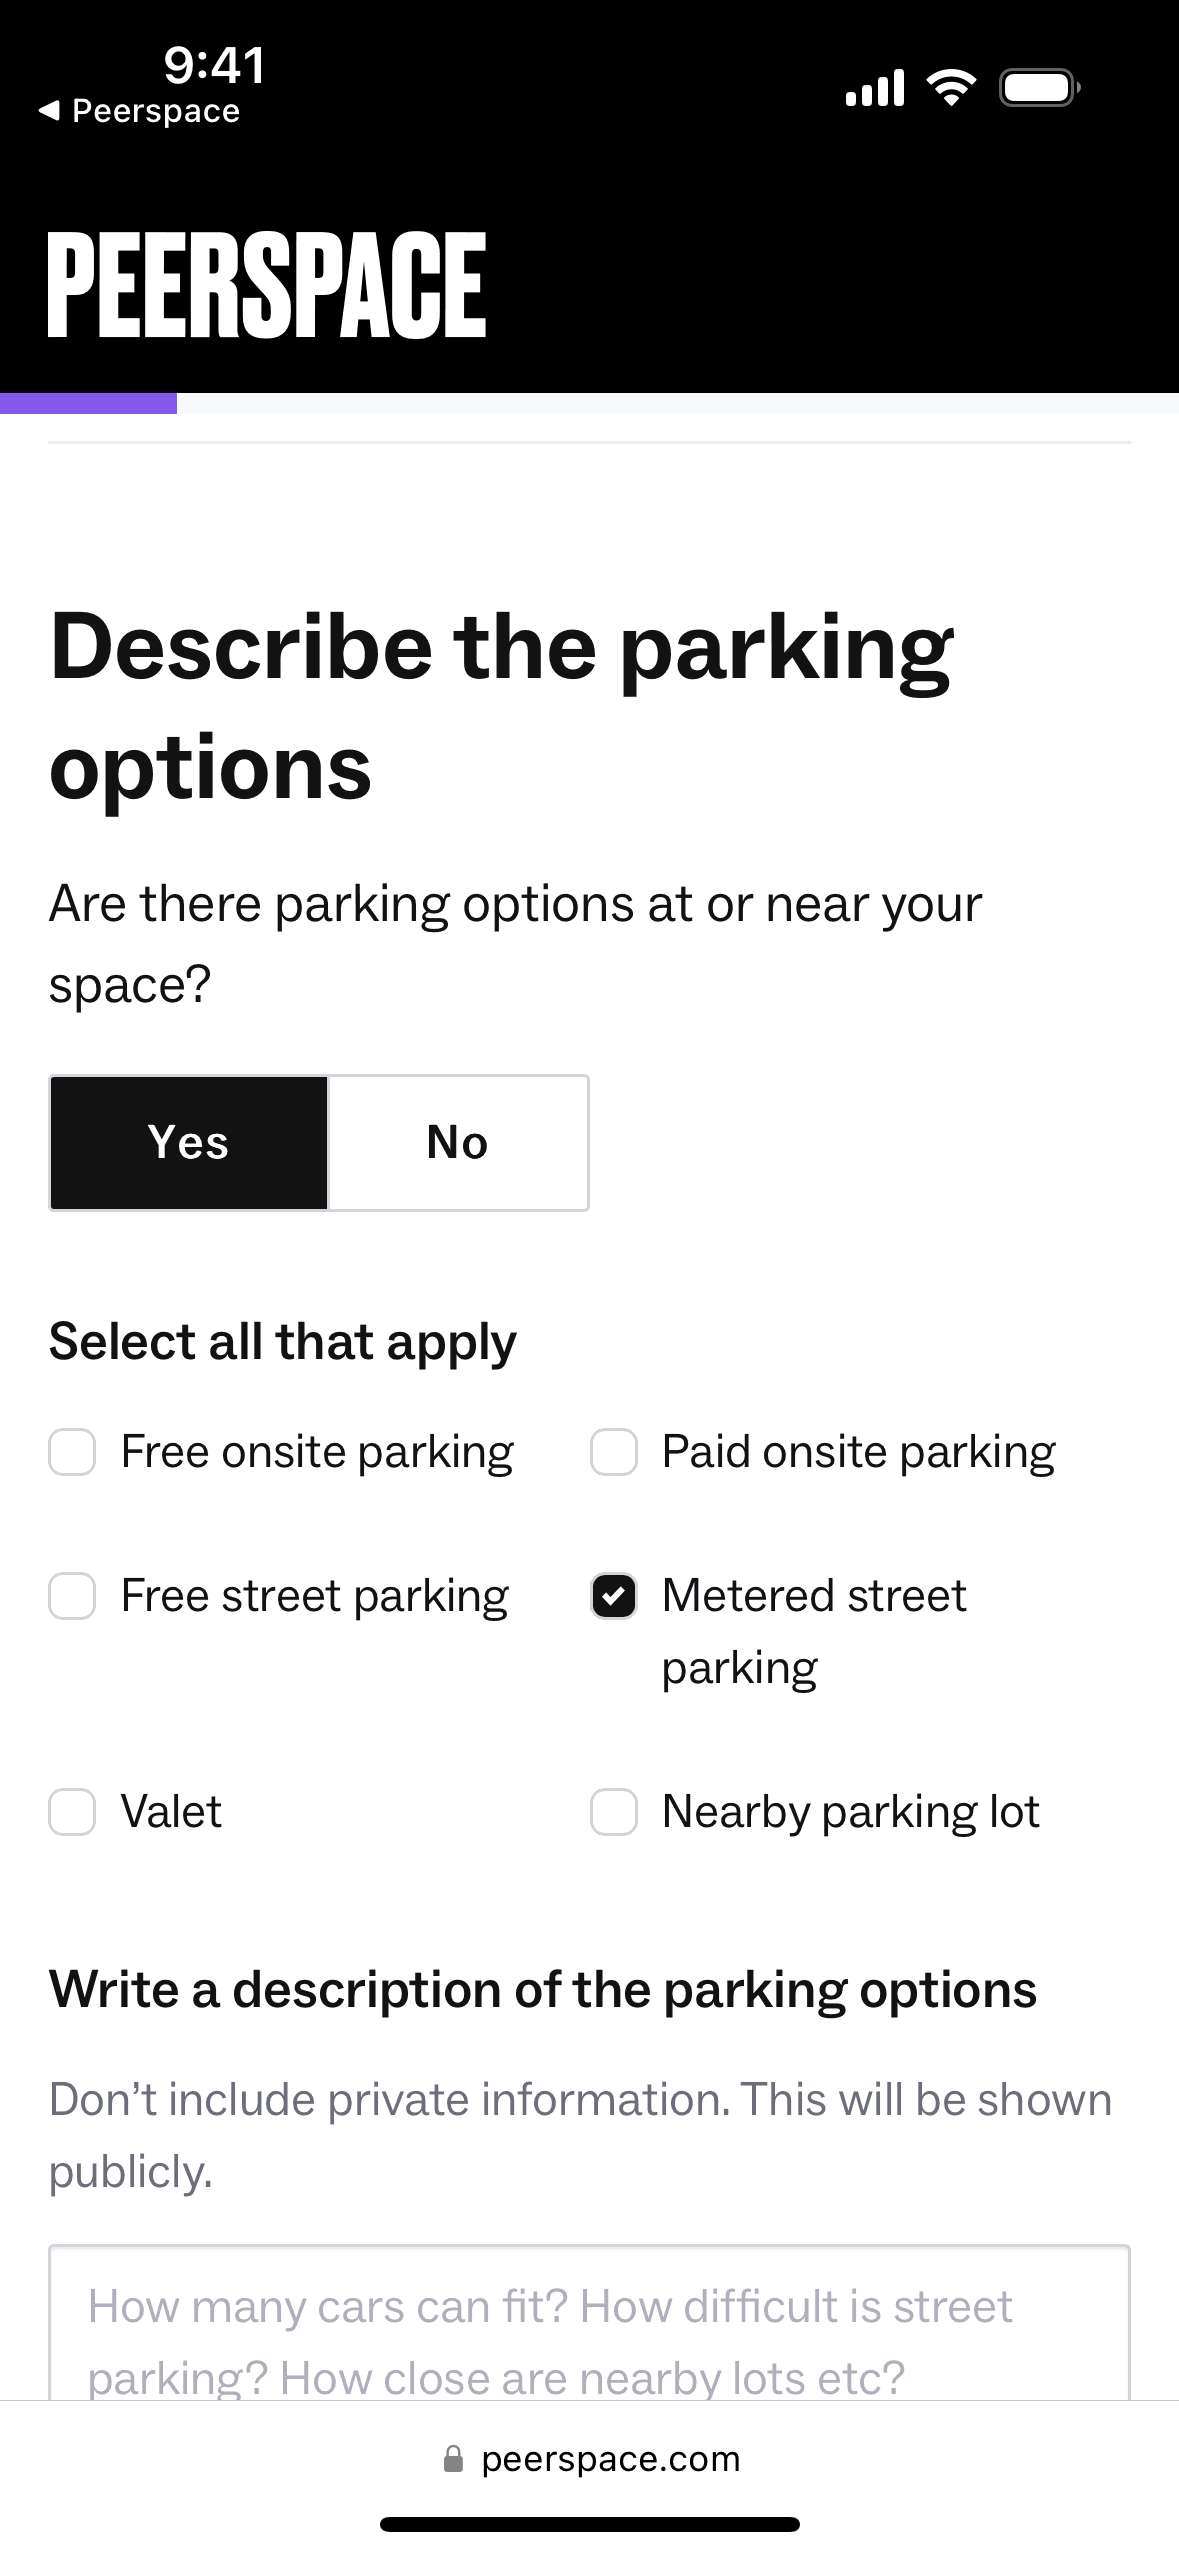This screenshot has height=2556, width=1179.
Task: Click the parking description text field
Action: tap(589, 2330)
